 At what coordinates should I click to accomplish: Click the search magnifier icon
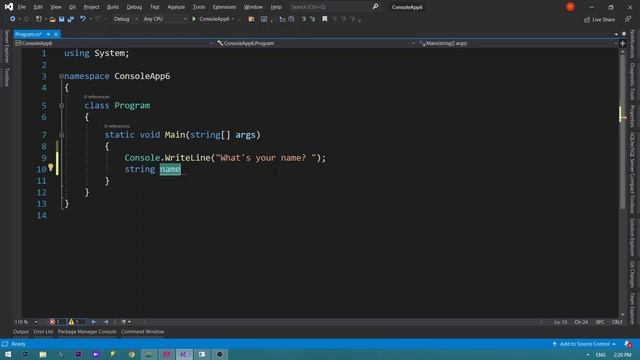tap(375, 7)
